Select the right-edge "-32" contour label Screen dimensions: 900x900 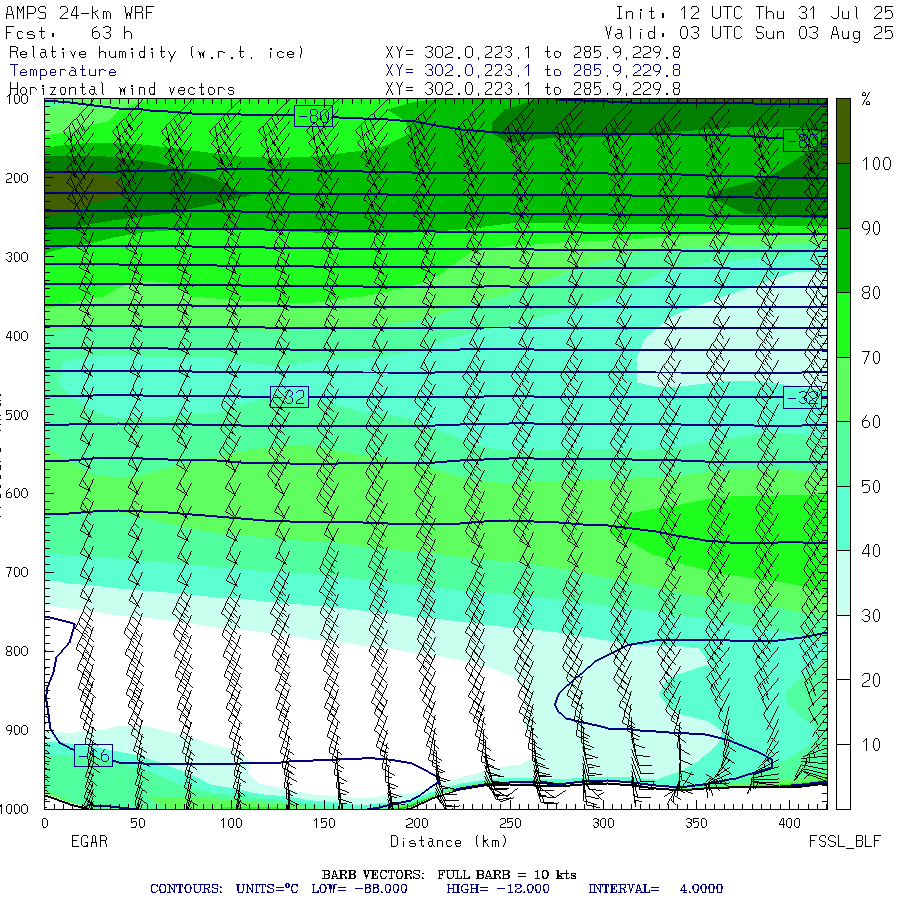802,398
